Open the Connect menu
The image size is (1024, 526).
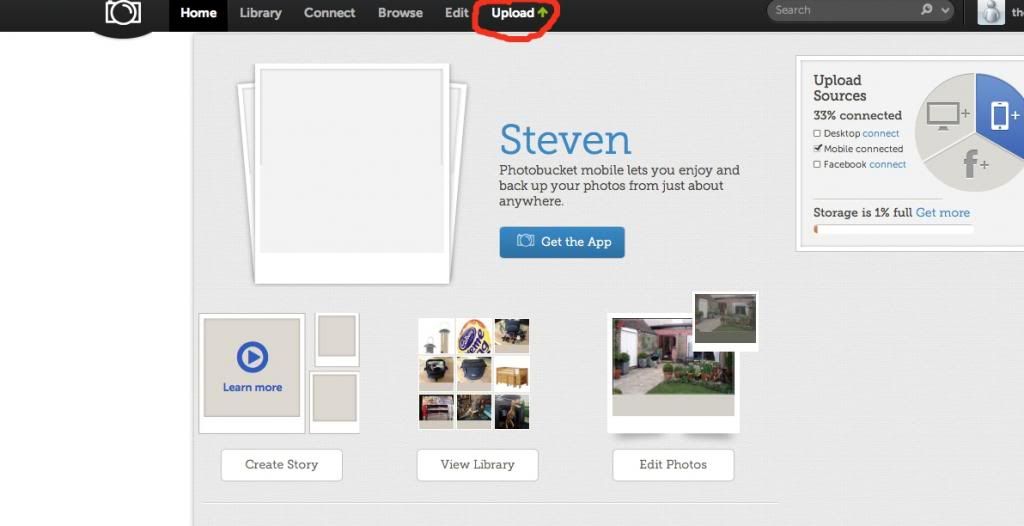(330, 12)
